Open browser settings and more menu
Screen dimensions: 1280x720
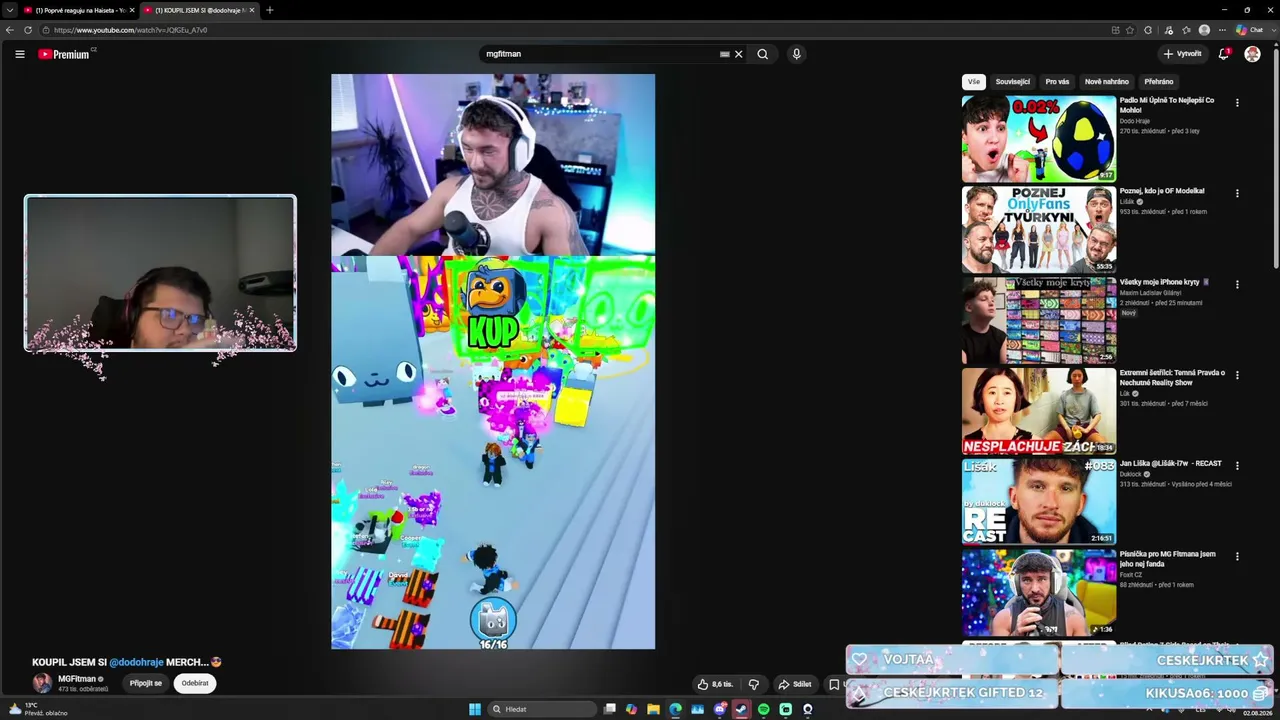pos(1222,30)
